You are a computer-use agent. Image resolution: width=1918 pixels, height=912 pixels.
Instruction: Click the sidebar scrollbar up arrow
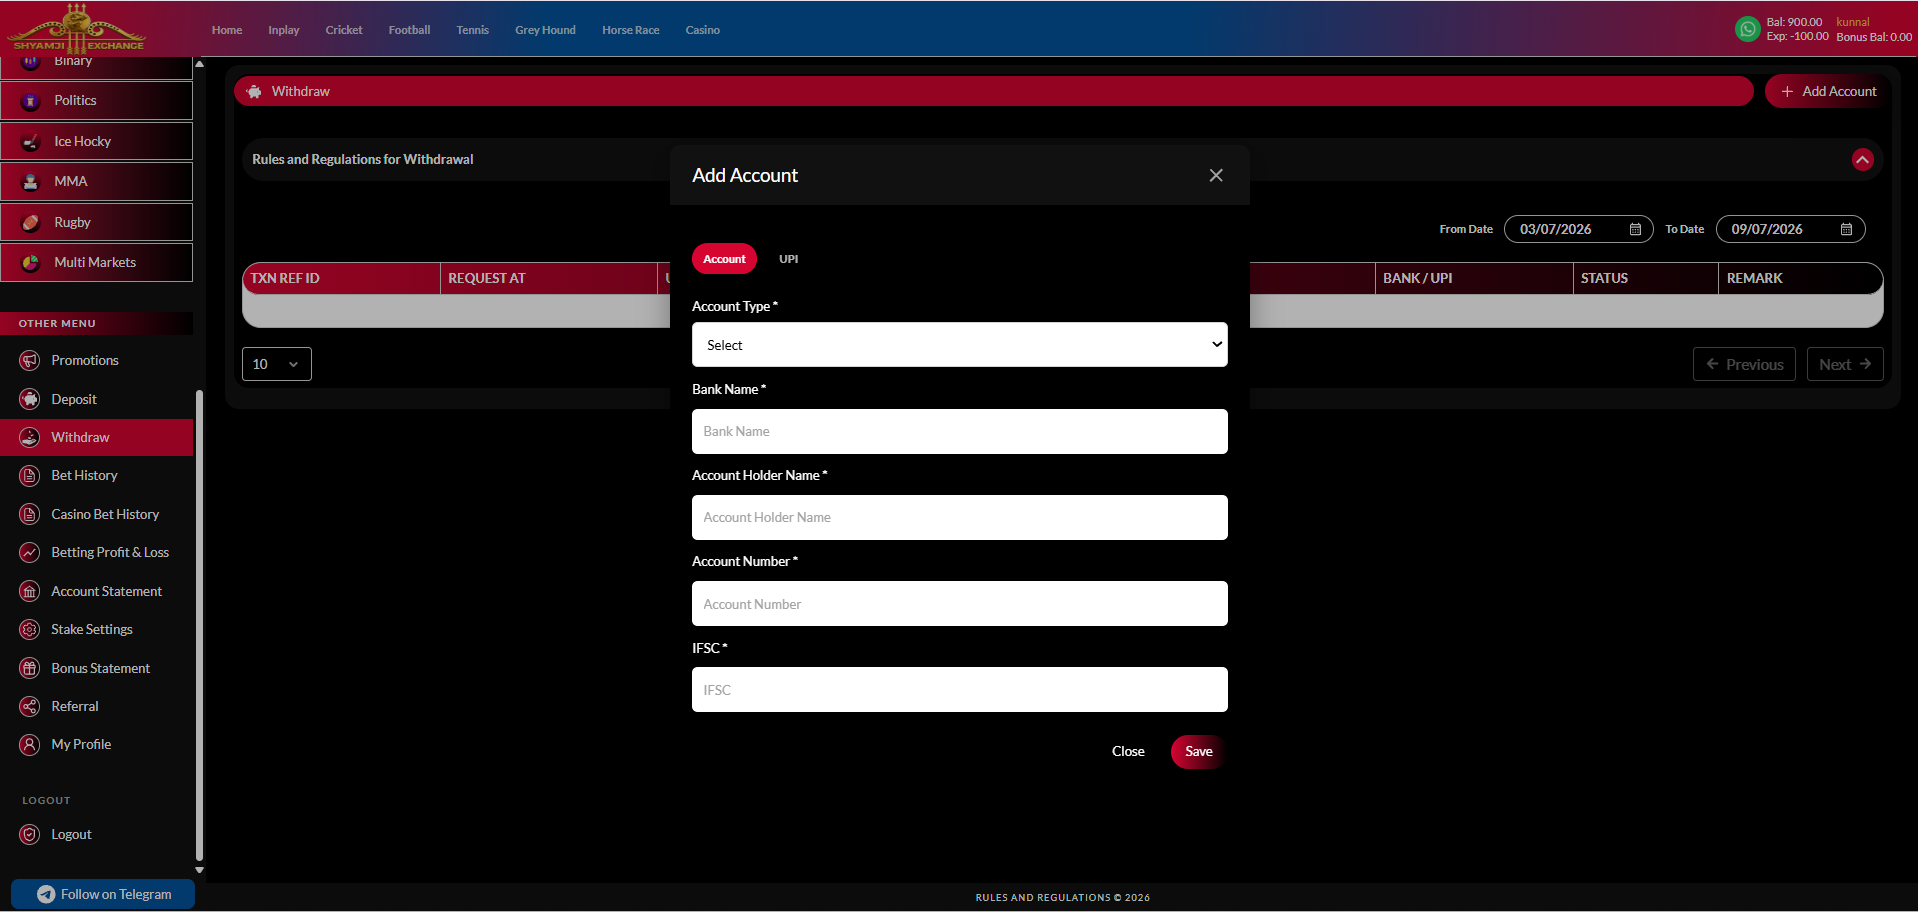click(199, 64)
